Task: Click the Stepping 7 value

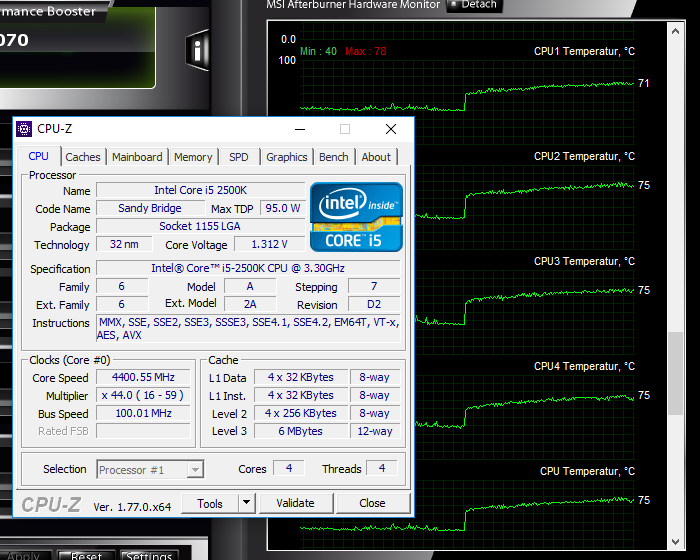Action: tap(374, 286)
